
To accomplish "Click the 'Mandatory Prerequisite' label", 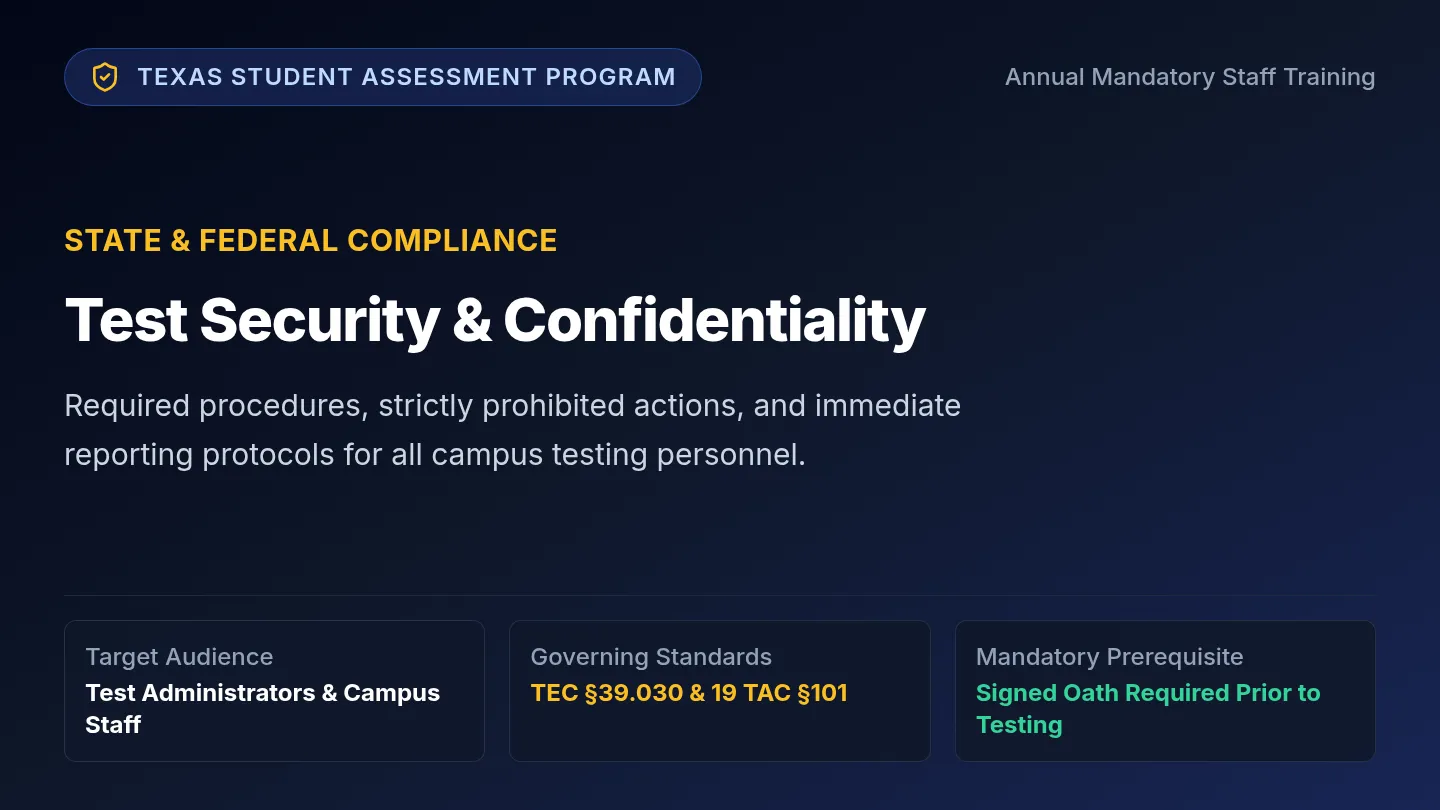I will pos(1110,657).
